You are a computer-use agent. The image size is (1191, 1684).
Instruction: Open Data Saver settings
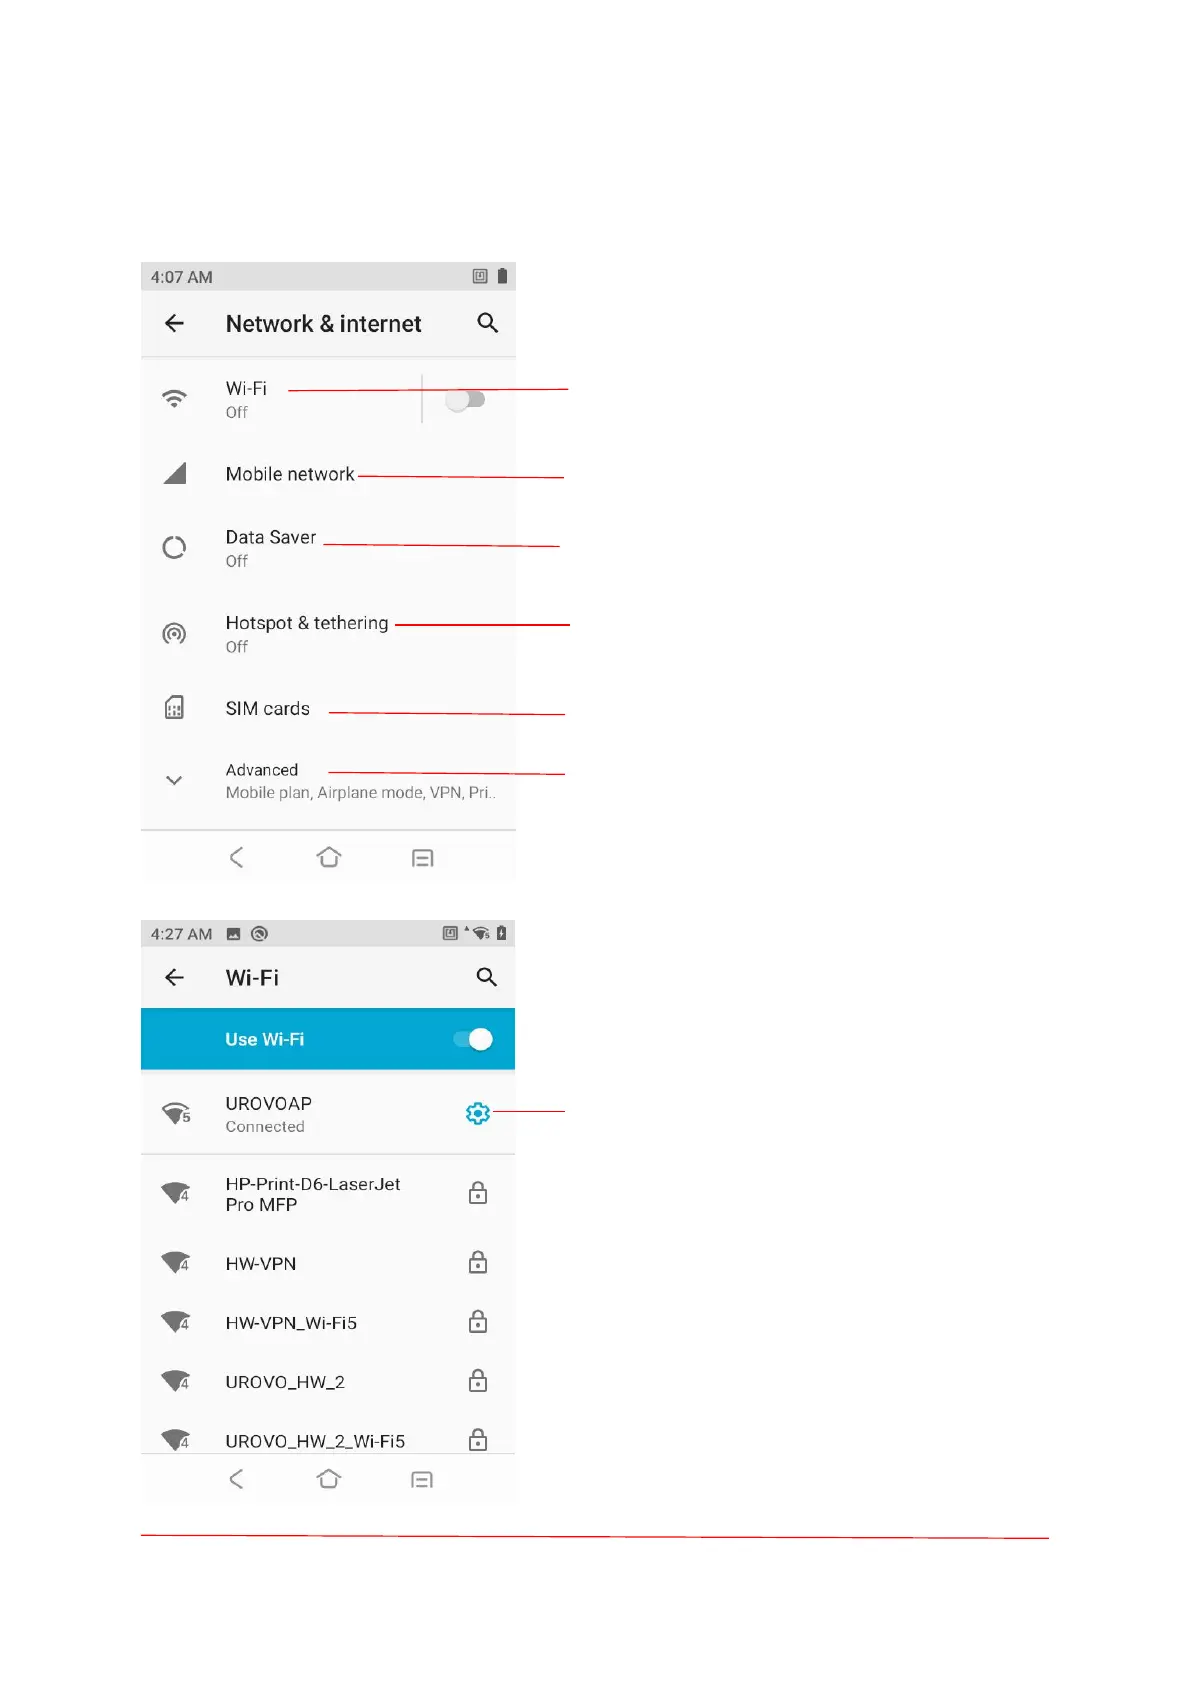click(270, 547)
